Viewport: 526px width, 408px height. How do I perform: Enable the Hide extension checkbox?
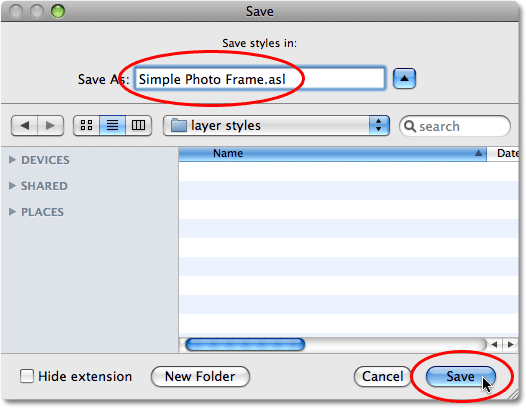[27, 376]
